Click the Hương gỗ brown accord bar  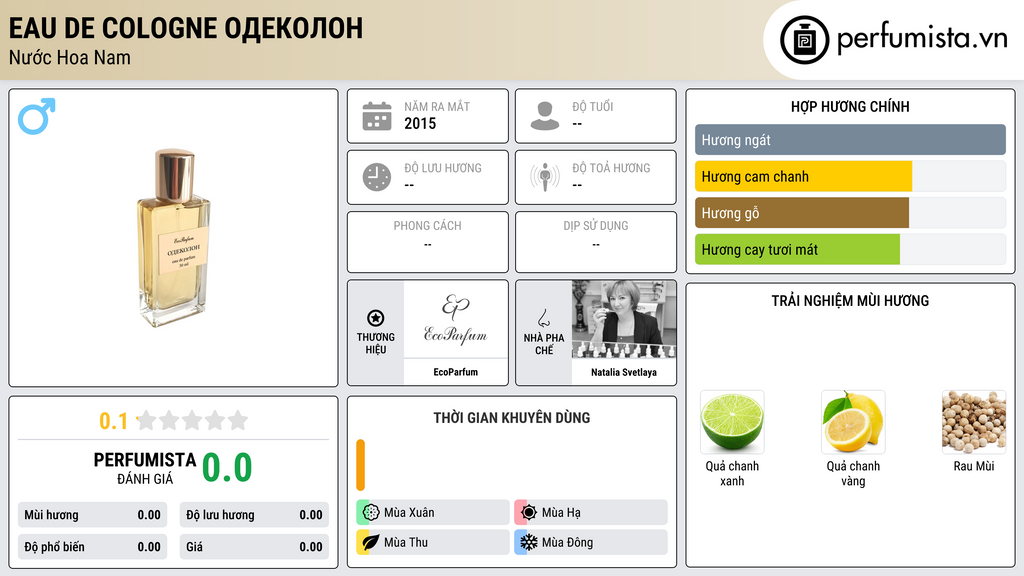pyautogui.click(x=802, y=213)
